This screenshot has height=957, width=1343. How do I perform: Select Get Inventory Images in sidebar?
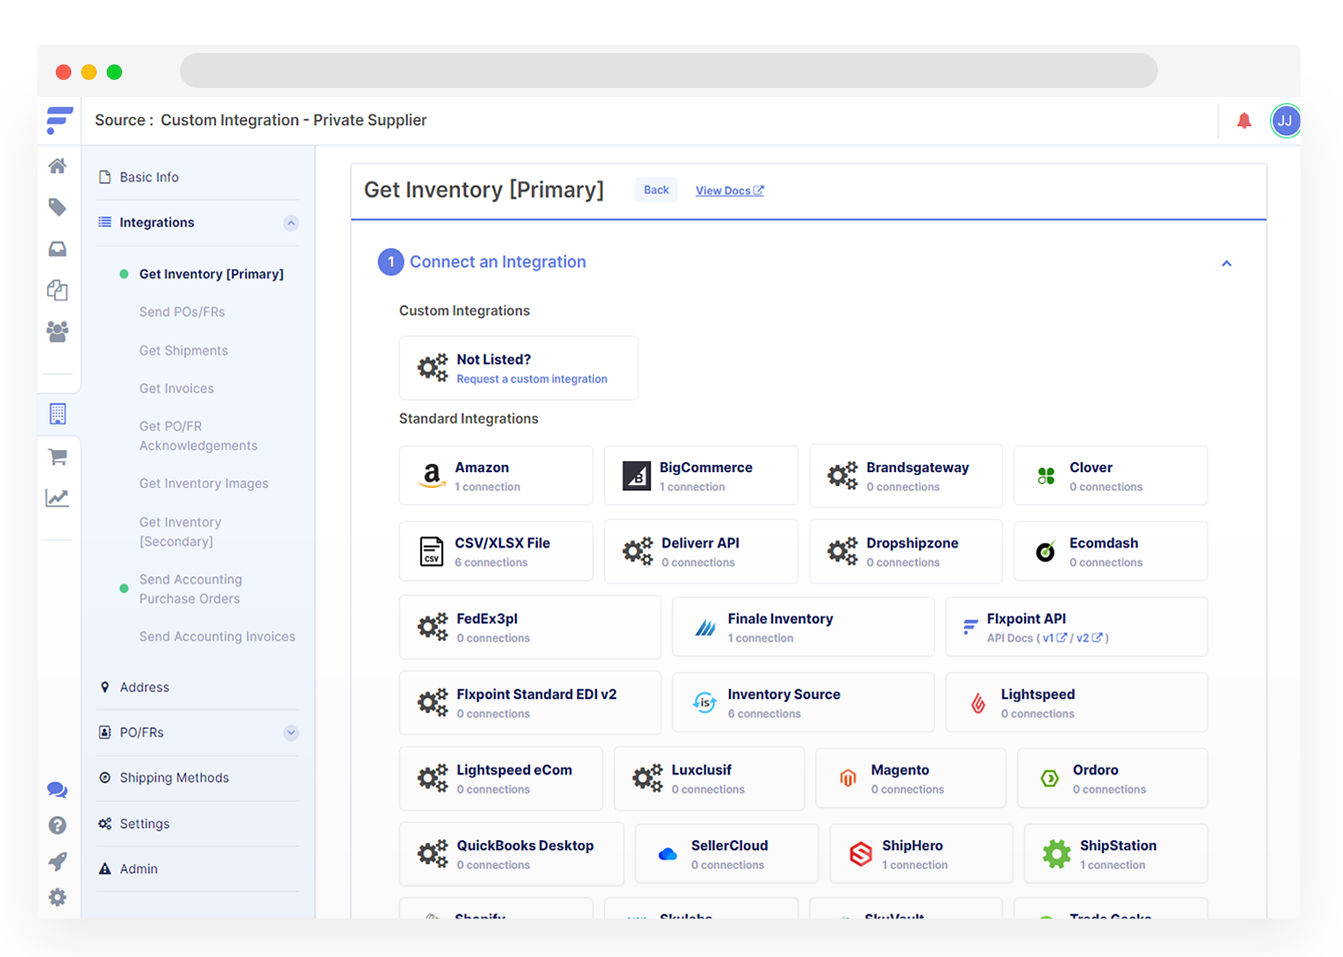[x=203, y=484]
